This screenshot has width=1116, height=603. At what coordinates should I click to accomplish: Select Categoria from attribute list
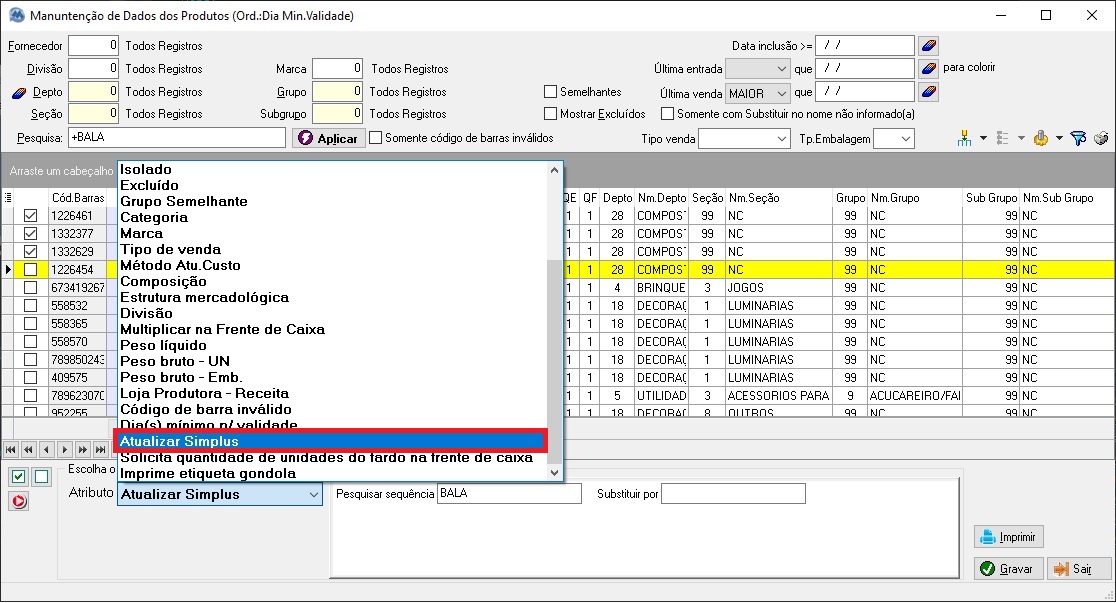point(154,217)
